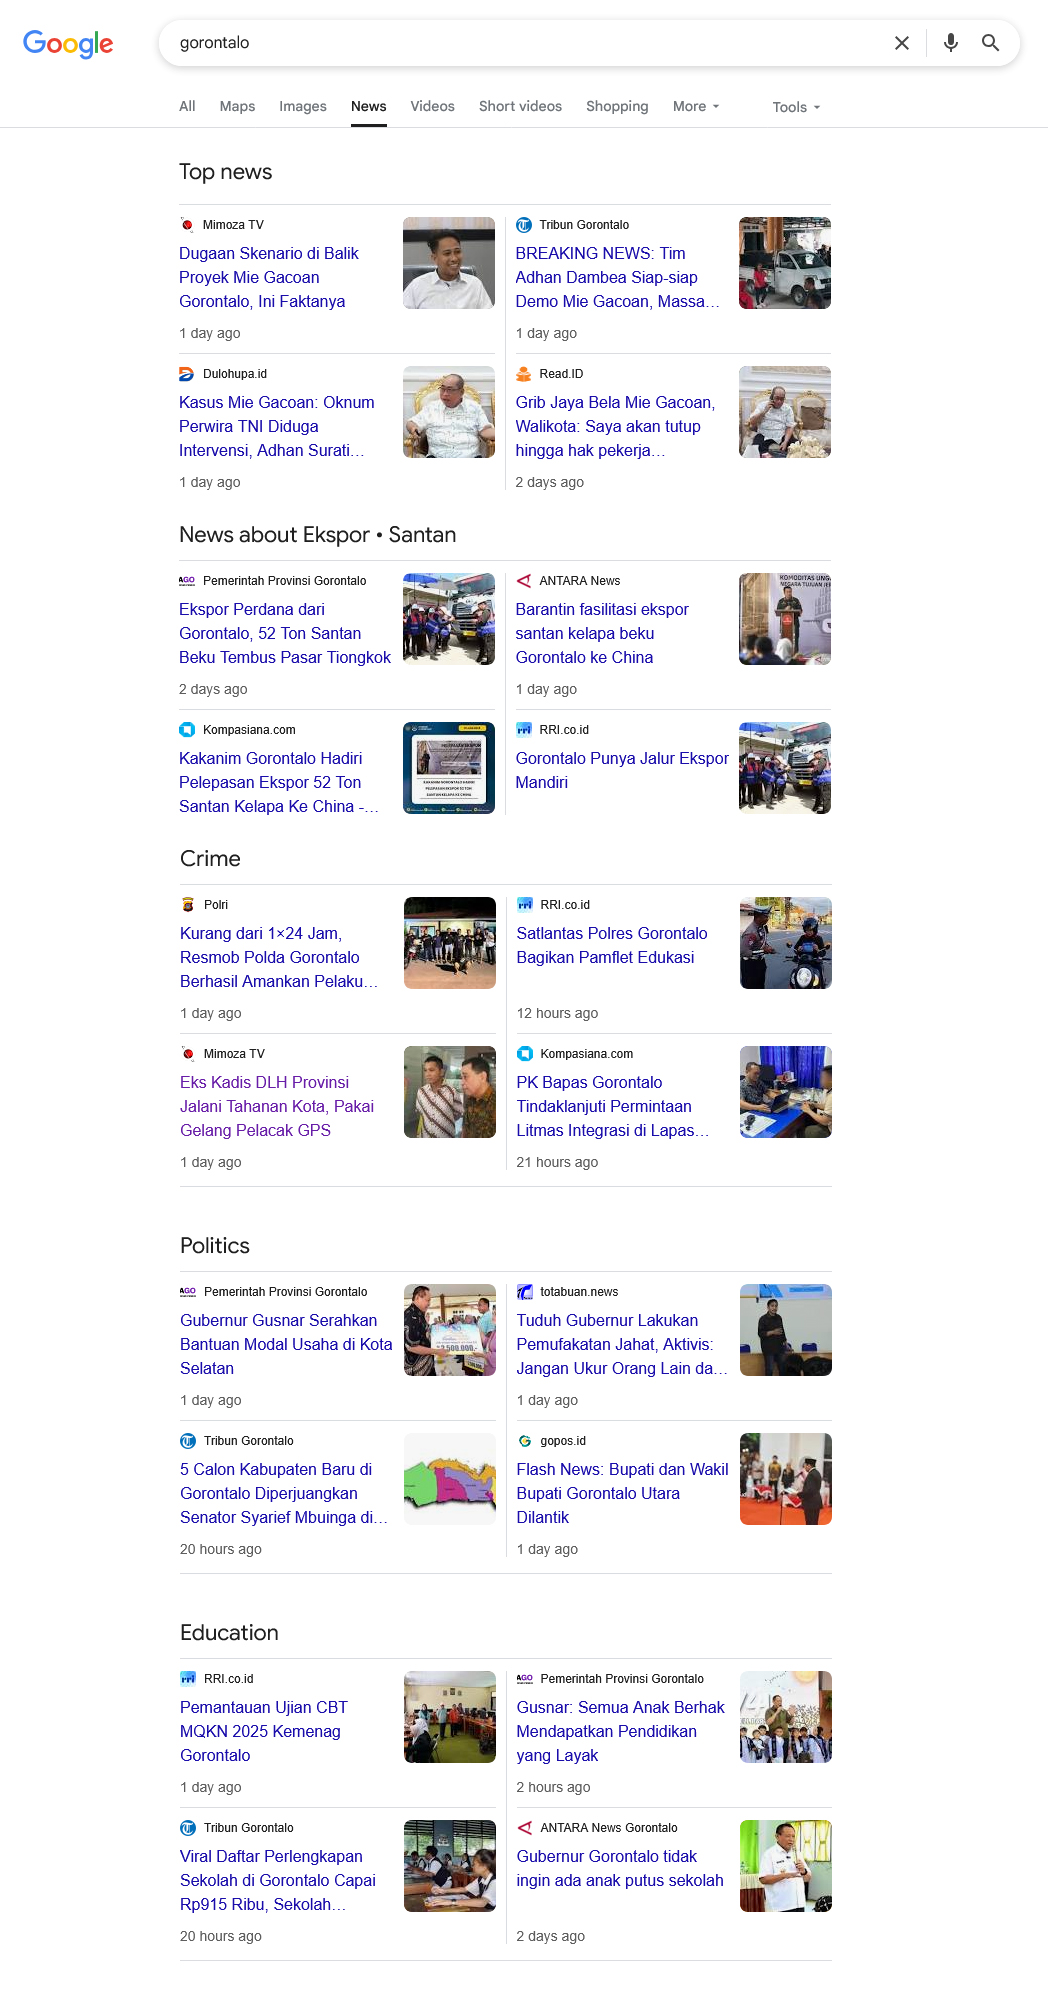
Task: Open 'BREAKING NEWS: Tim Adhan Dambea' article
Action: 617,278
